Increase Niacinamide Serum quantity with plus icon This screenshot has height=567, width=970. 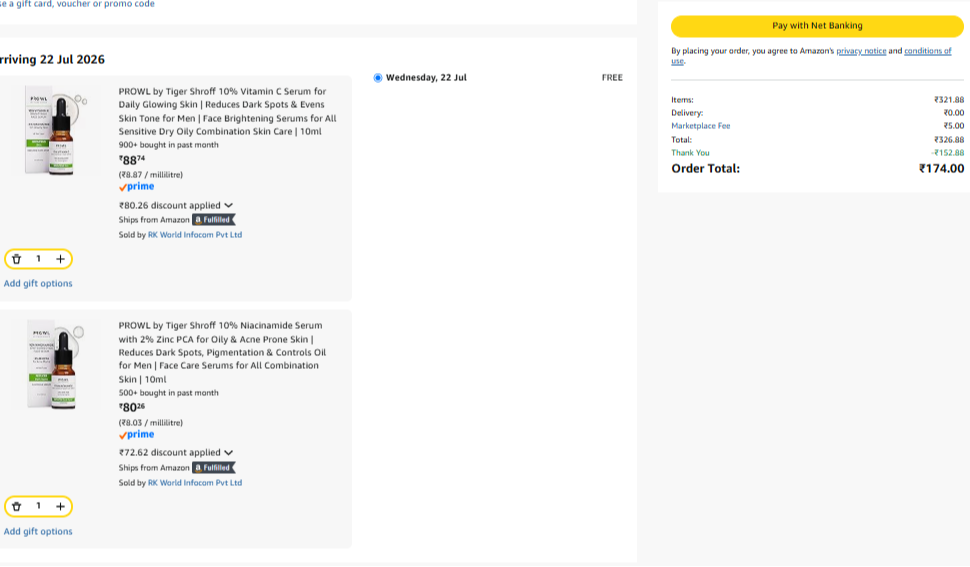click(60, 507)
